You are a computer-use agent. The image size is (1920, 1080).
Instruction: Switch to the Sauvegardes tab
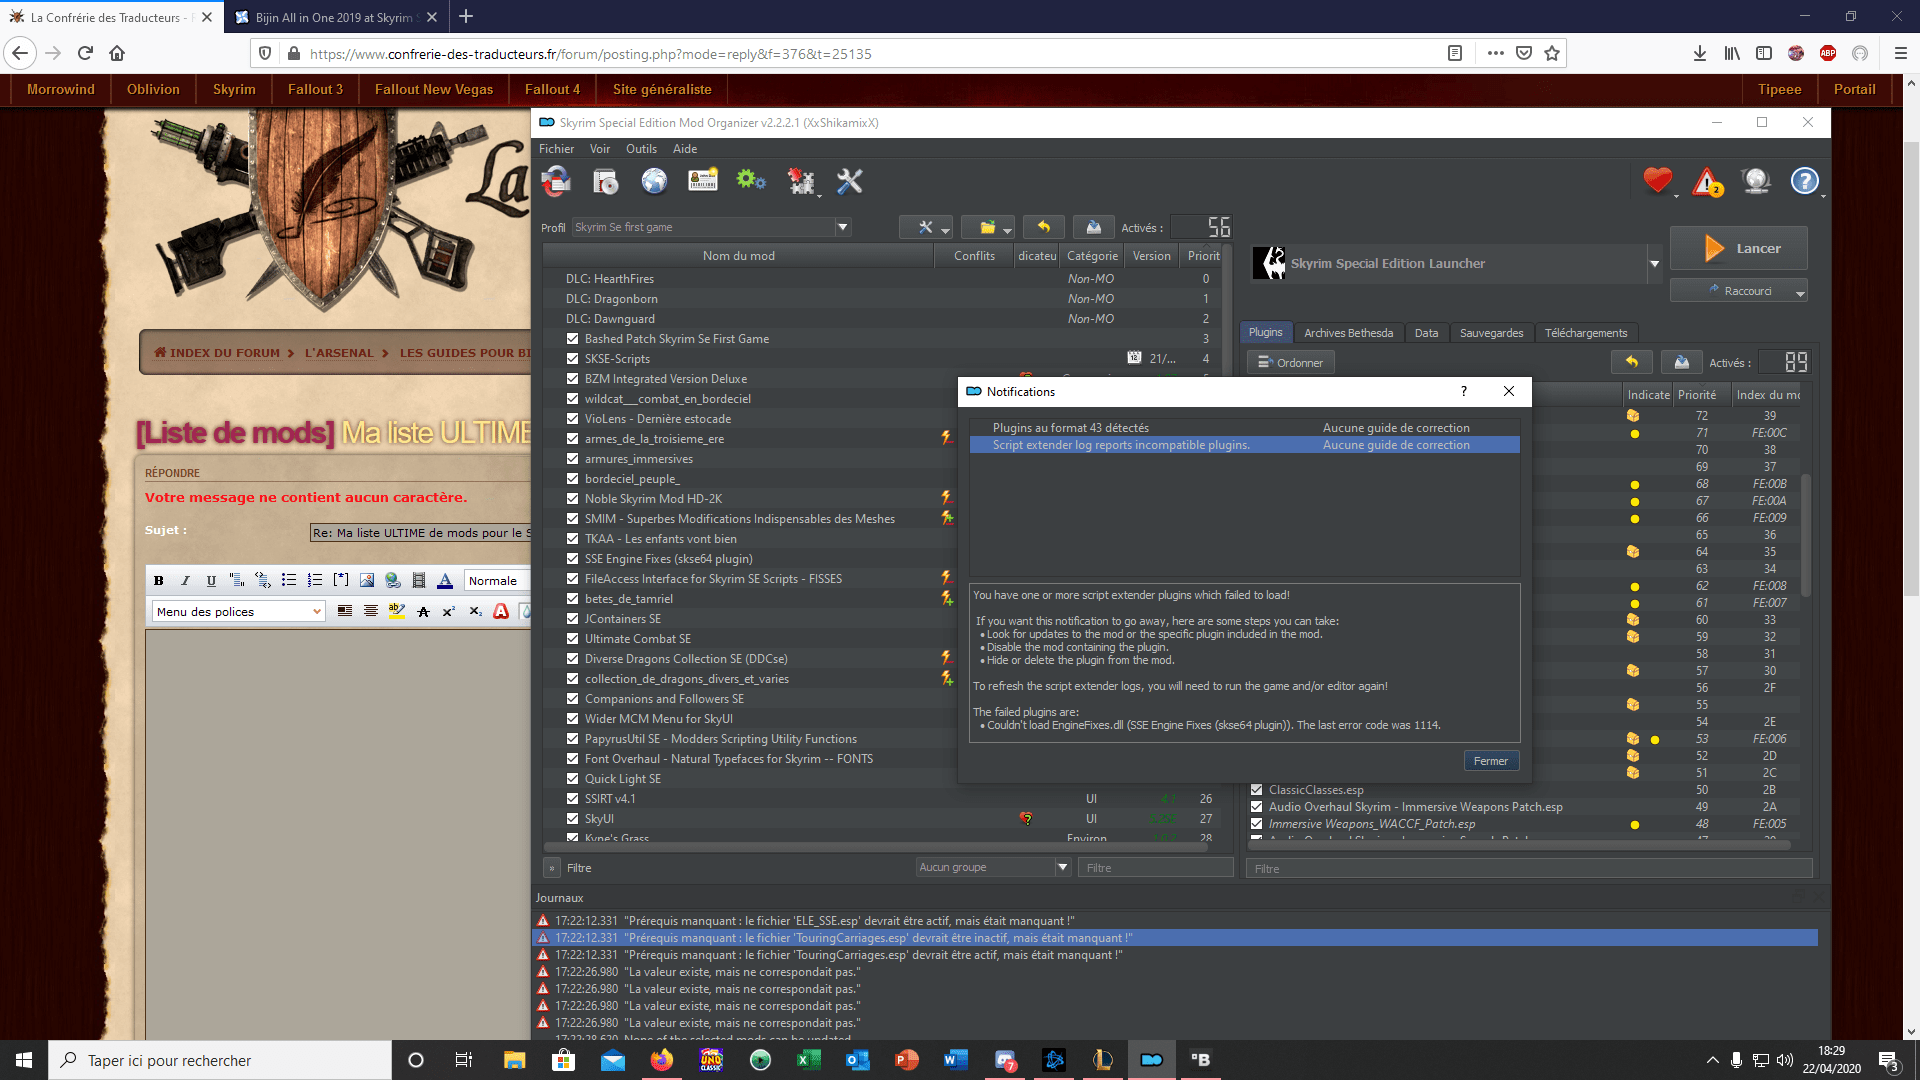pyautogui.click(x=1490, y=333)
